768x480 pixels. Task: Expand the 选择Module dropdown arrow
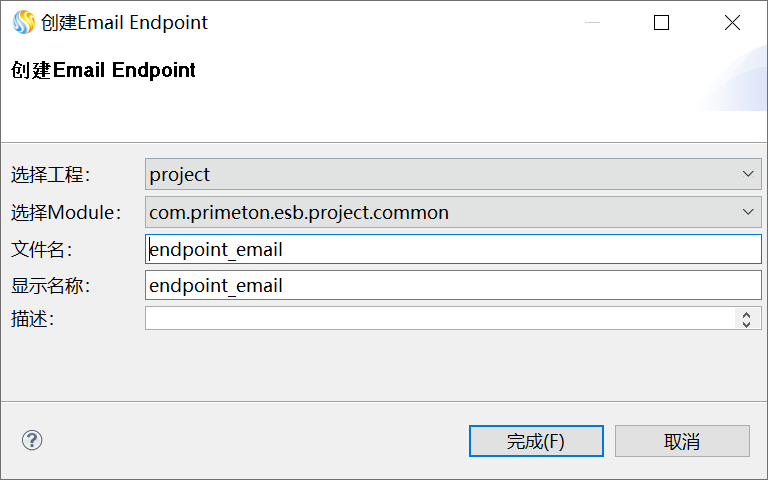coord(749,212)
